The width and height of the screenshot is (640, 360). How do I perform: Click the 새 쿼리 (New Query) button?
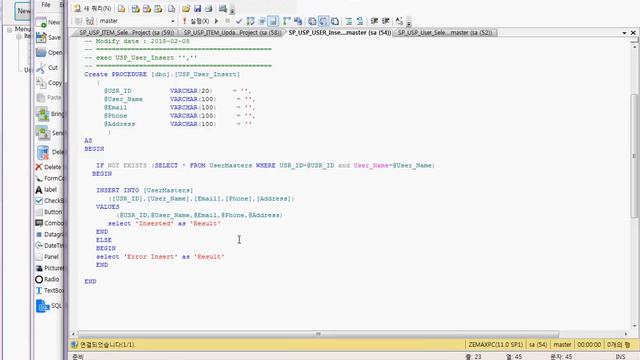tap(93, 8)
